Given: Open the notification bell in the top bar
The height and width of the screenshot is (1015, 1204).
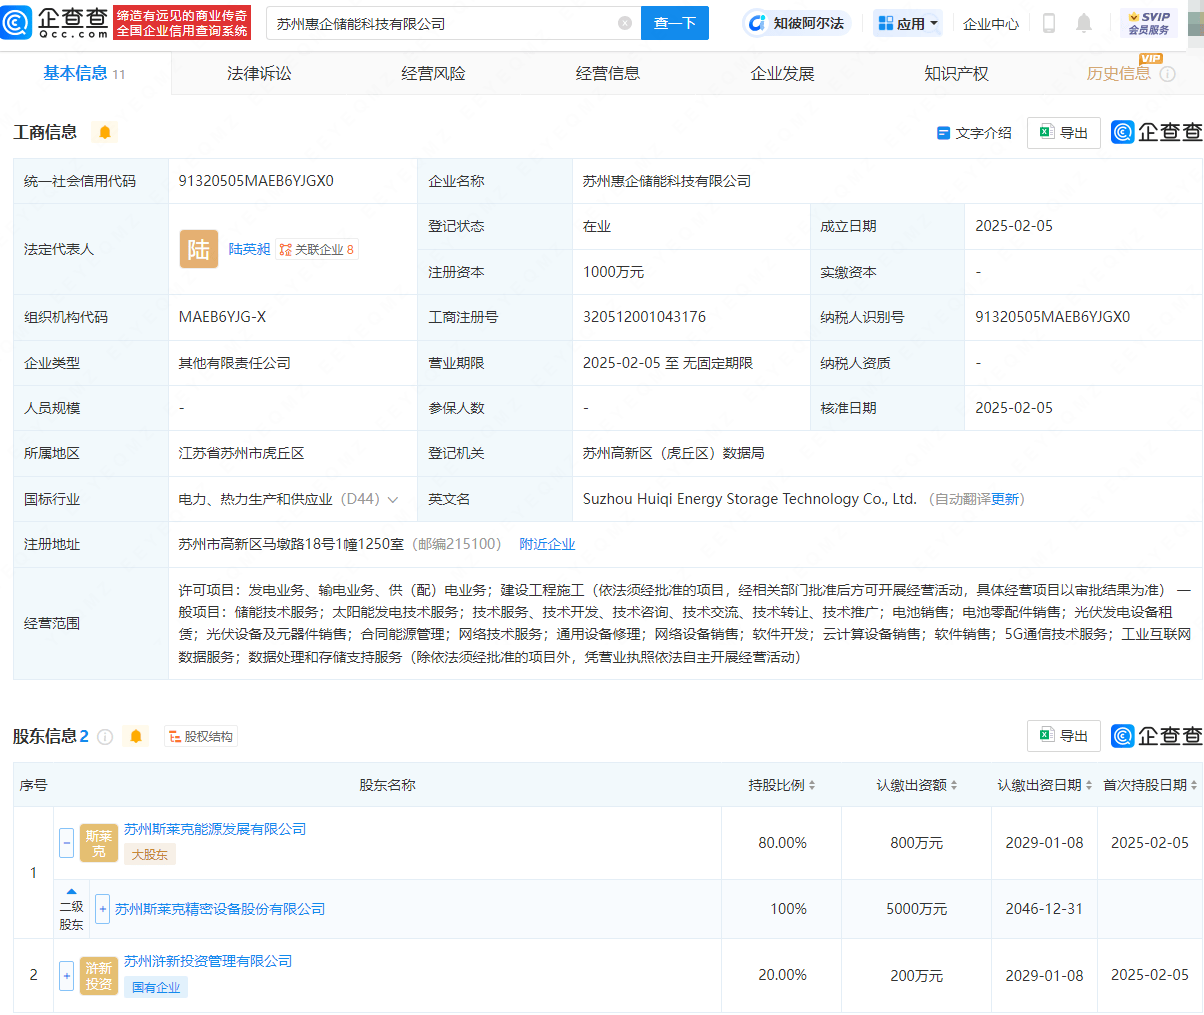Looking at the screenshot, I should pyautogui.click(x=1086, y=23).
